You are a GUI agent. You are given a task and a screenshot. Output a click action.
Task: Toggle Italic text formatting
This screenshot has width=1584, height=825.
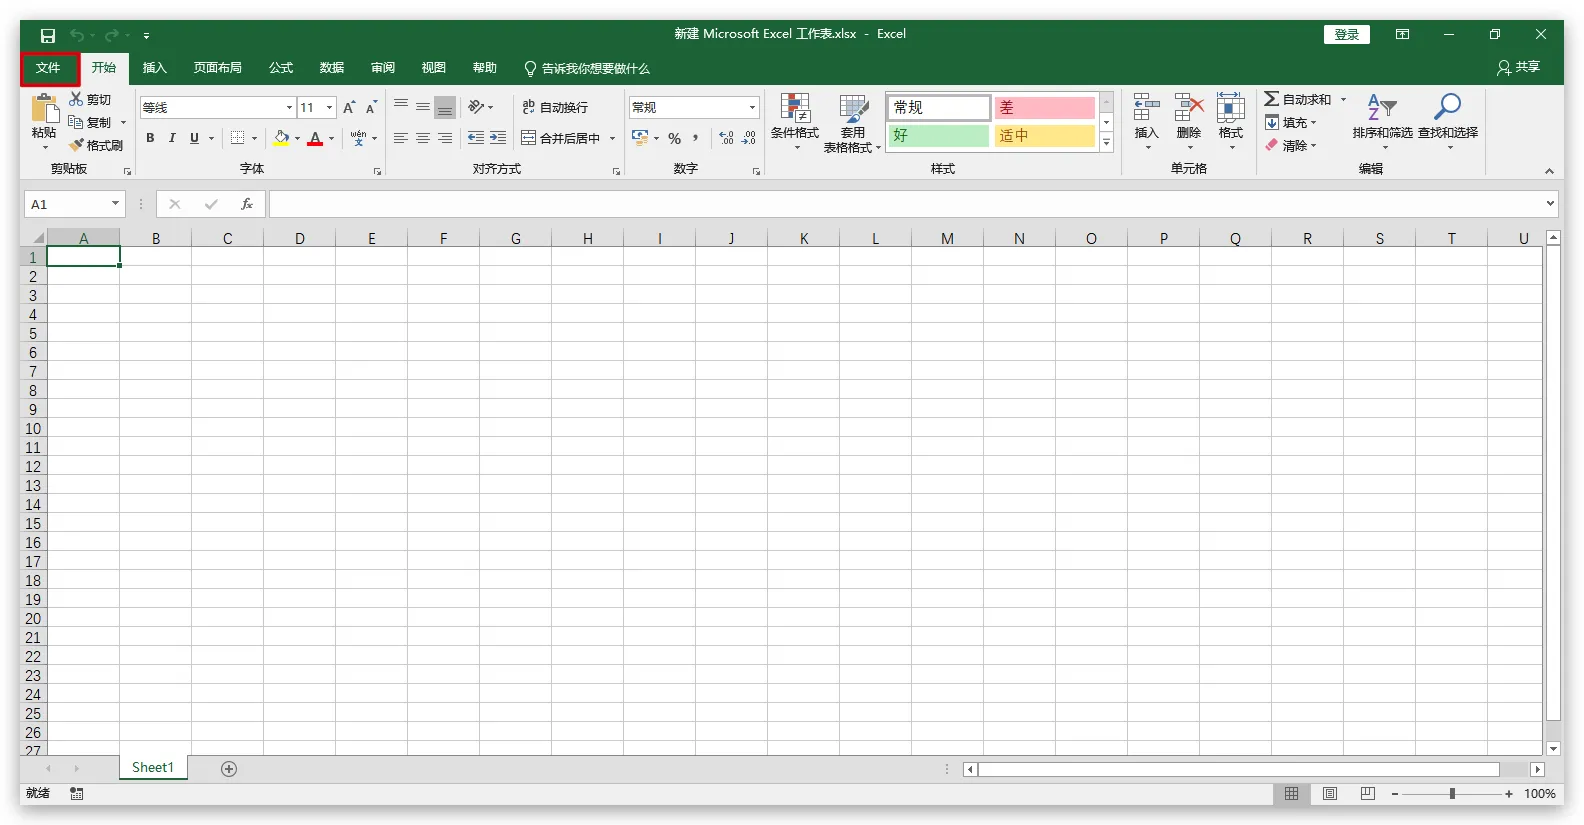tap(172, 138)
